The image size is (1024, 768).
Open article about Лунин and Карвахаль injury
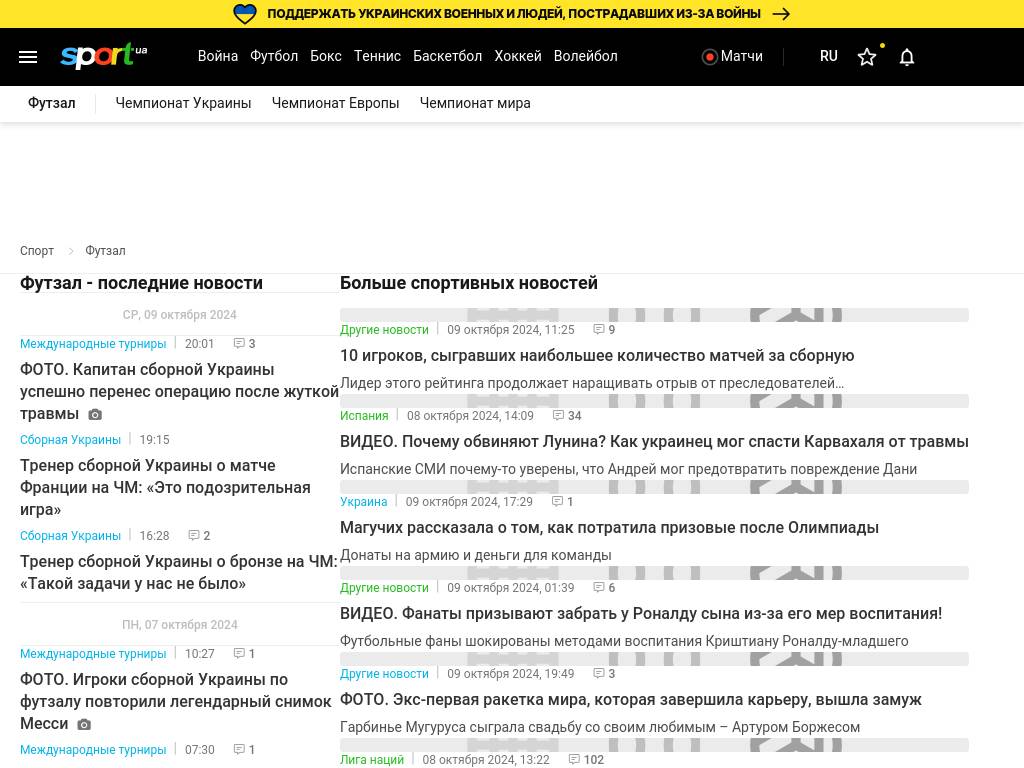click(x=654, y=442)
